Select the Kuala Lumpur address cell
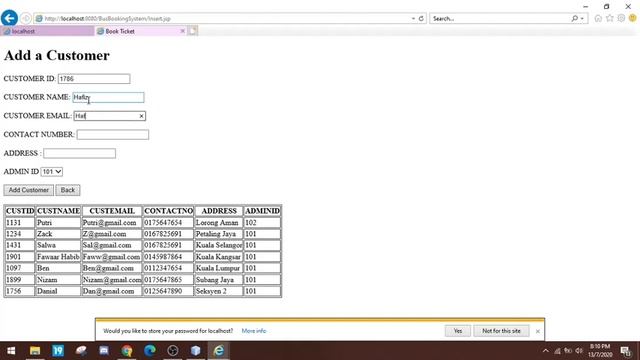Screen dimensions: 640x360 pyautogui.click(x=218, y=268)
